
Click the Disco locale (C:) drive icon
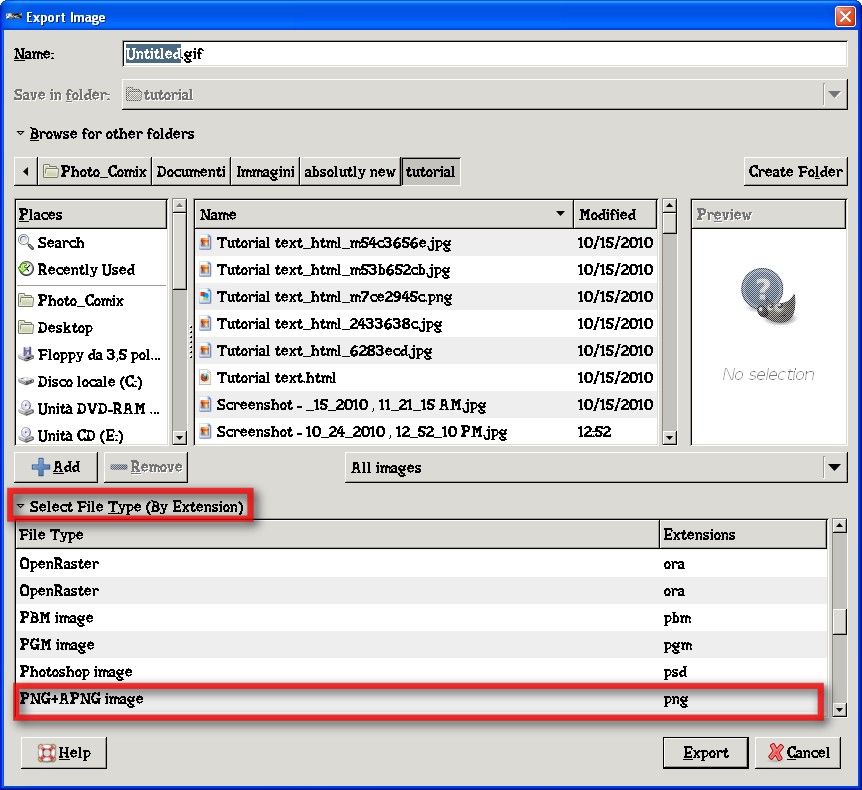[26, 381]
